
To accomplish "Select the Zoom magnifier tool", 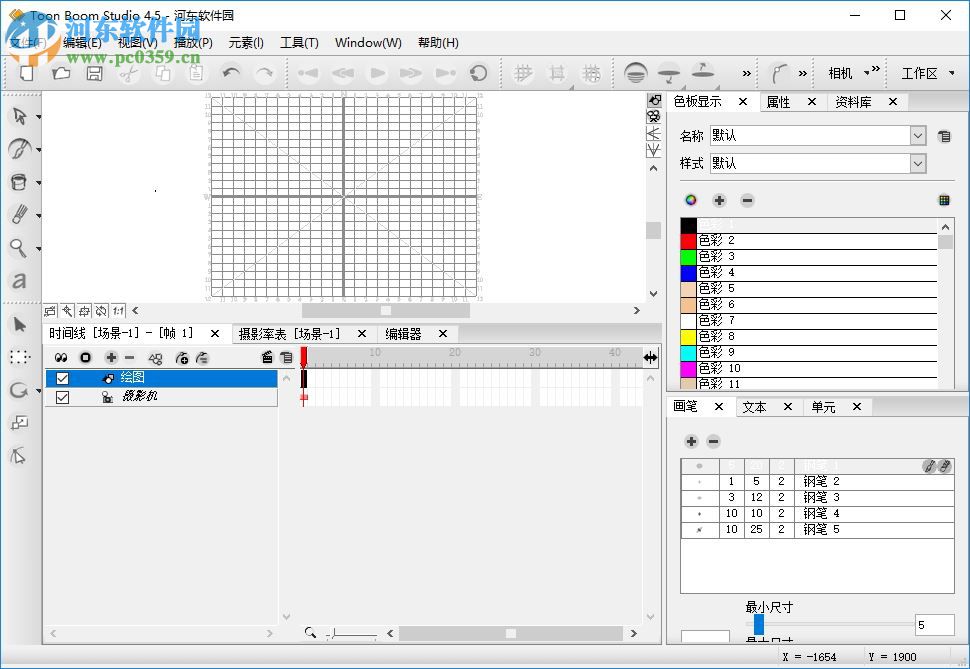I will click(x=18, y=248).
